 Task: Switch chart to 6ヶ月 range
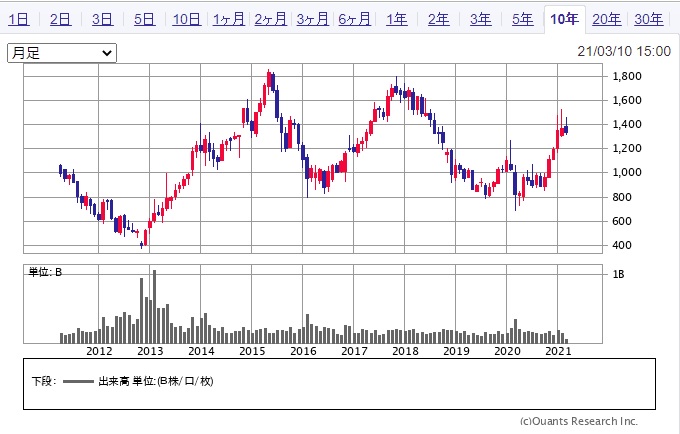click(354, 20)
